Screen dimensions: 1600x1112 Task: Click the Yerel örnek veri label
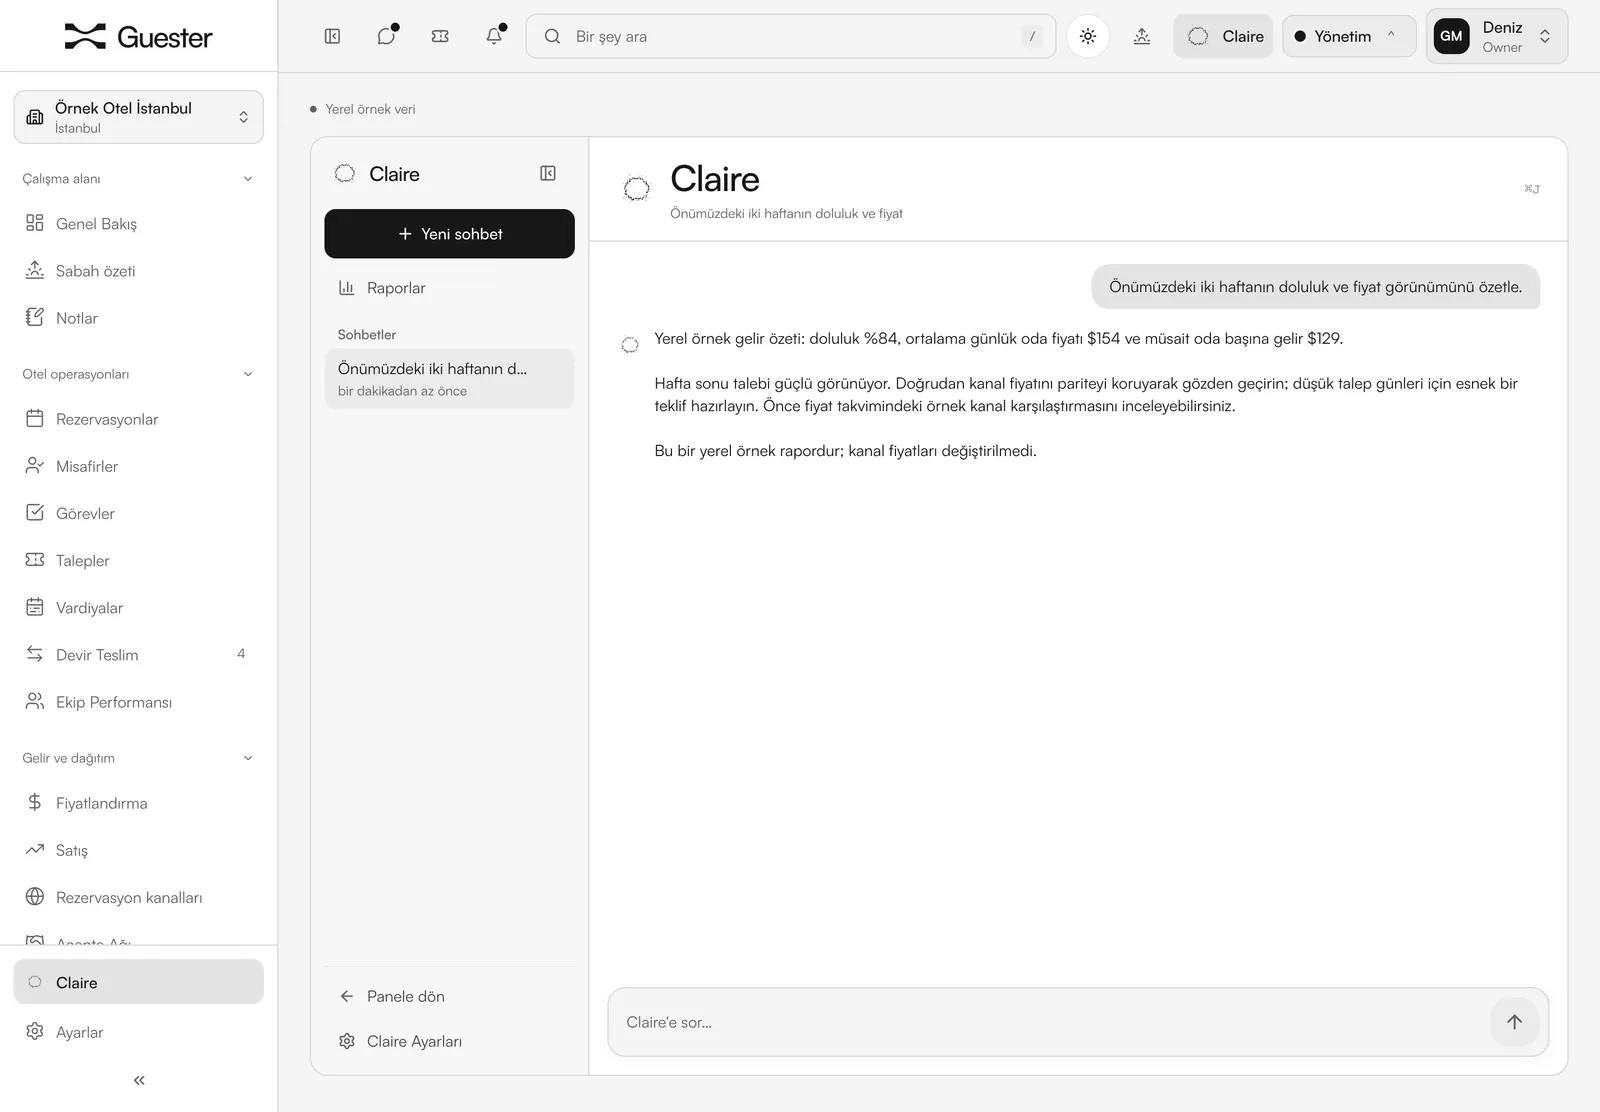[370, 109]
